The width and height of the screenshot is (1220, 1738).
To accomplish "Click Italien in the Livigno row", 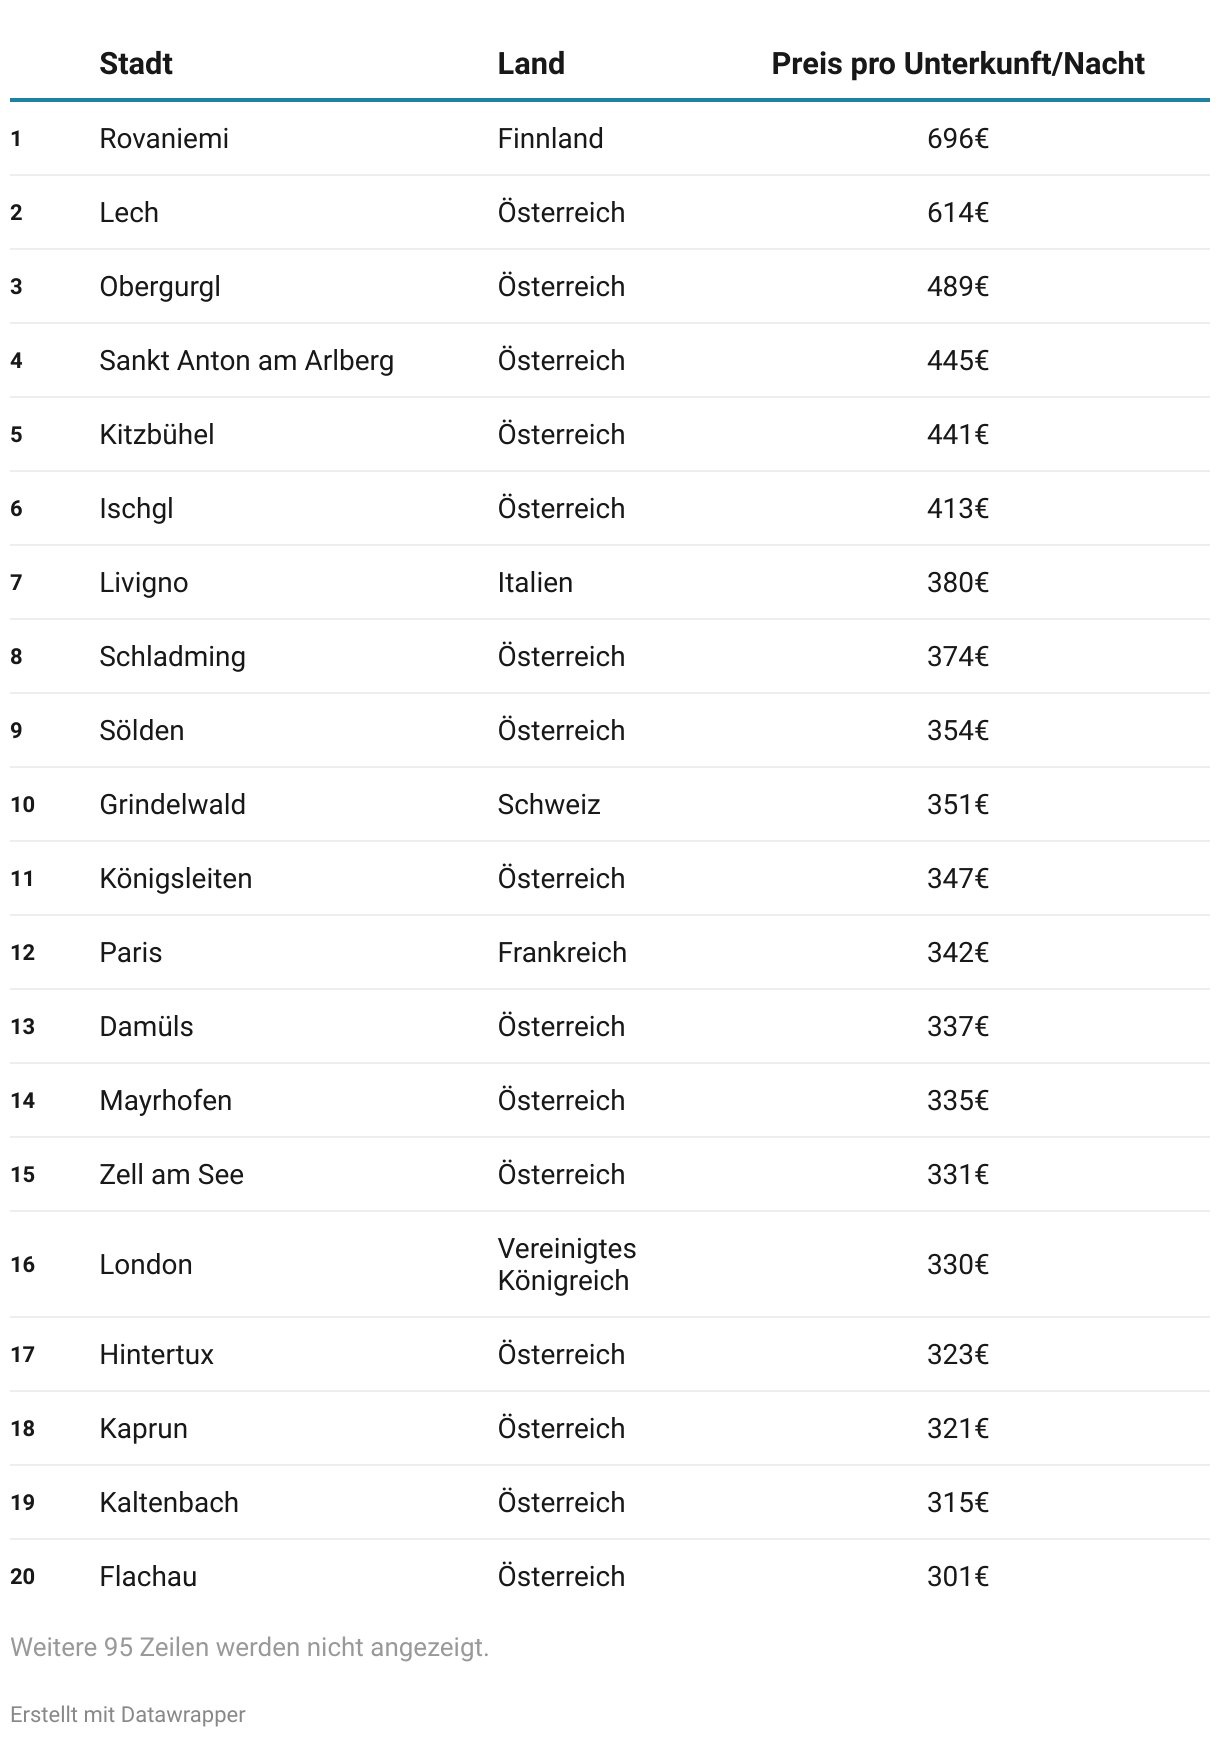I will [x=535, y=582].
